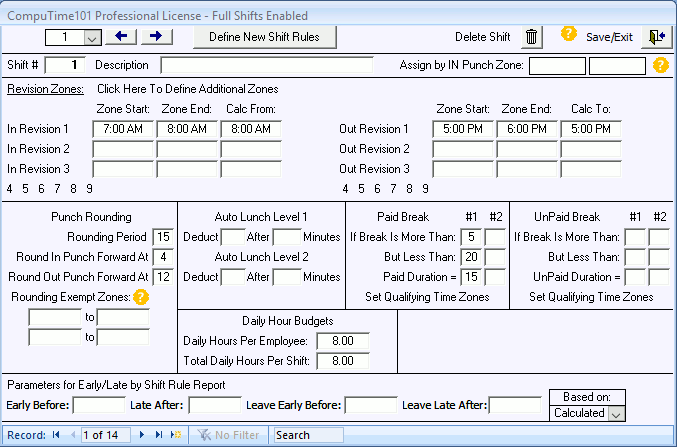Open help icon for IN Punch Zone
The width and height of the screenshot is (677, 447).
(661, 65)
